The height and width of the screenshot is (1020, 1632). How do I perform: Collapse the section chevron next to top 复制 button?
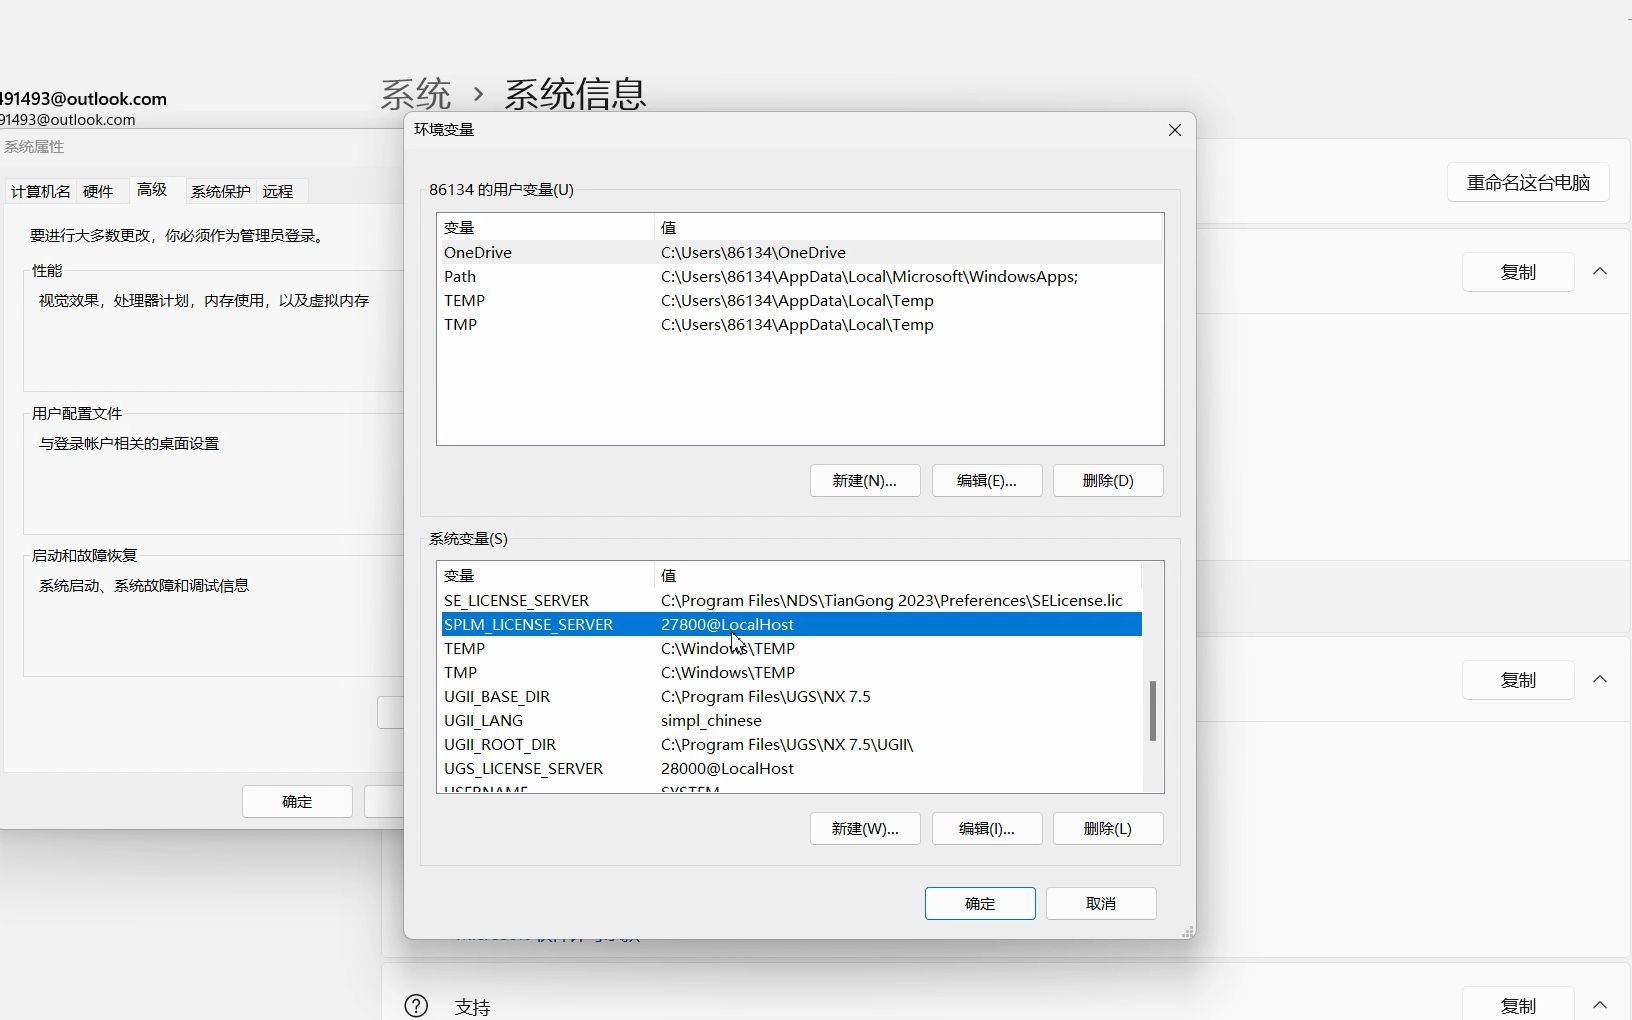tap(1600, 271)
